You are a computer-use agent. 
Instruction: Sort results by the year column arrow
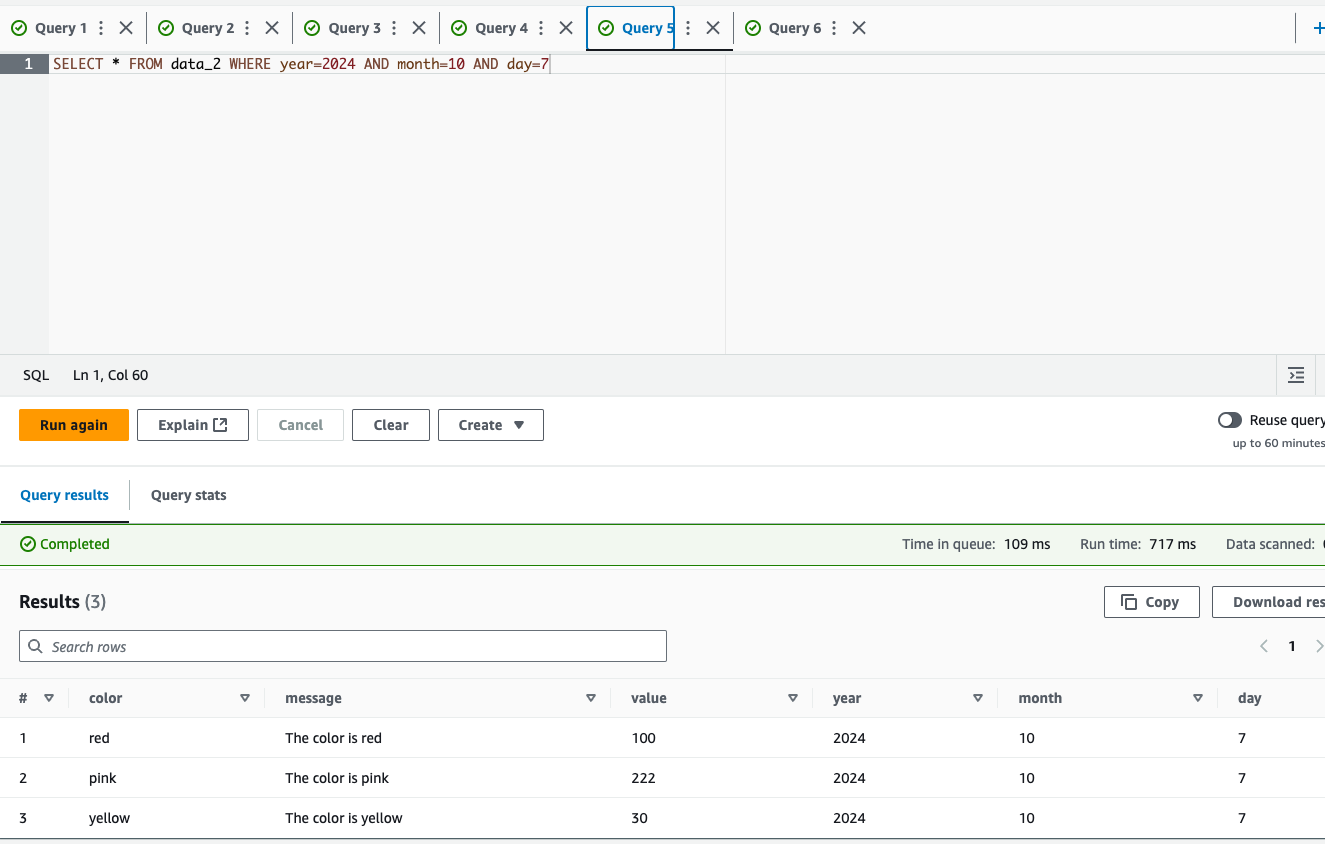978,698
